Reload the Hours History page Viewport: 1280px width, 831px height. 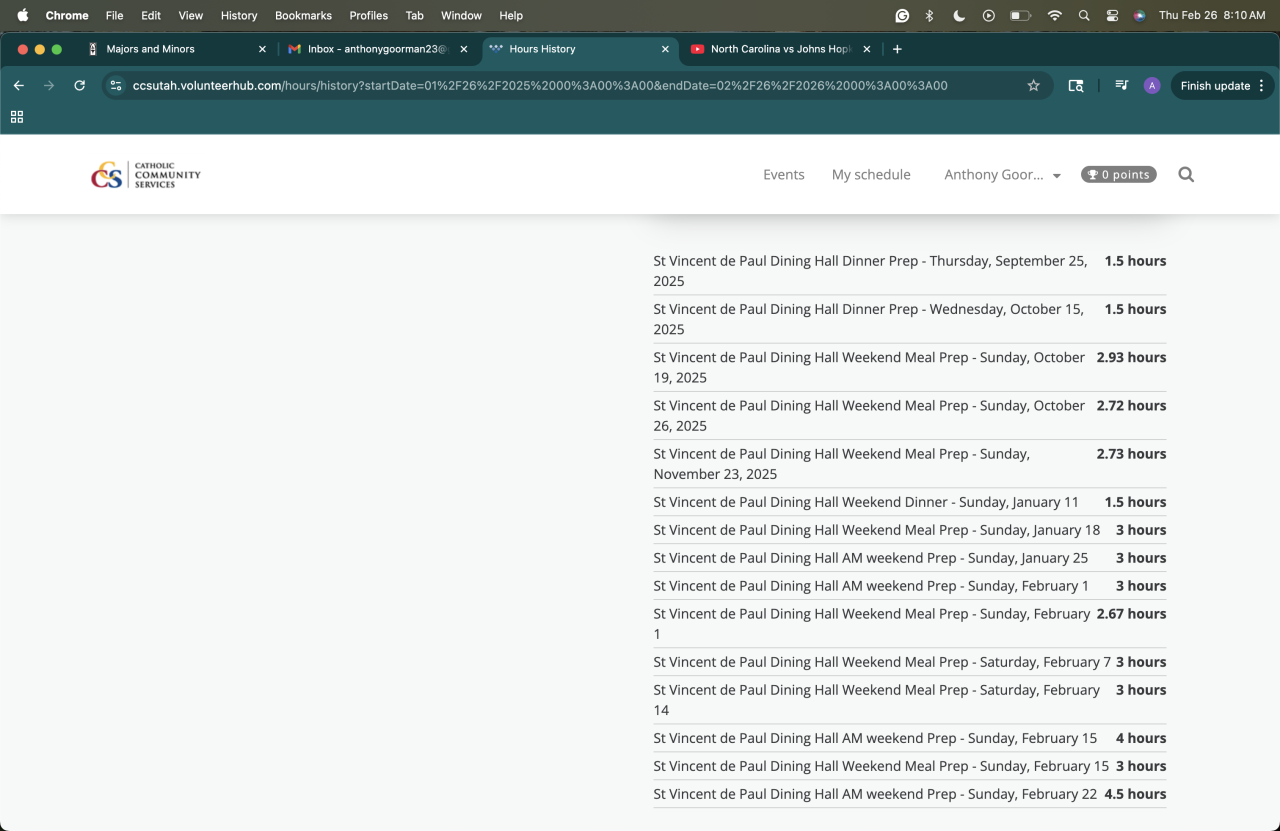(79, 86)
